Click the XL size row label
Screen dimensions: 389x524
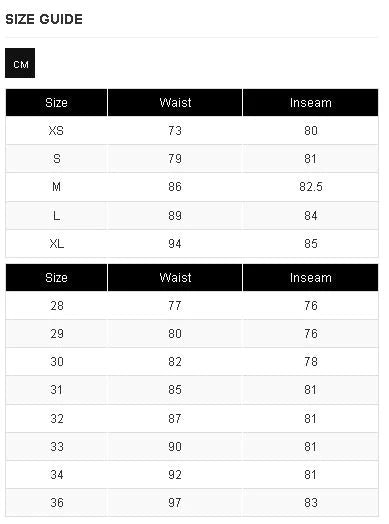coord(56,244)
